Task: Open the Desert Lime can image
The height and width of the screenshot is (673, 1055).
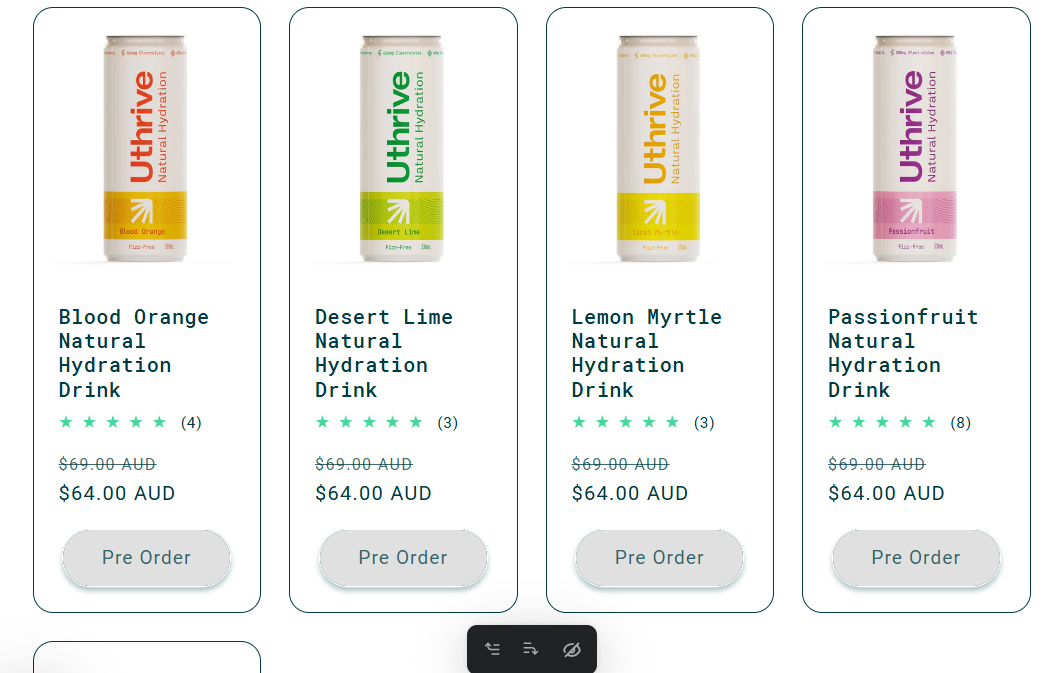Action: [x=402, y=149]
